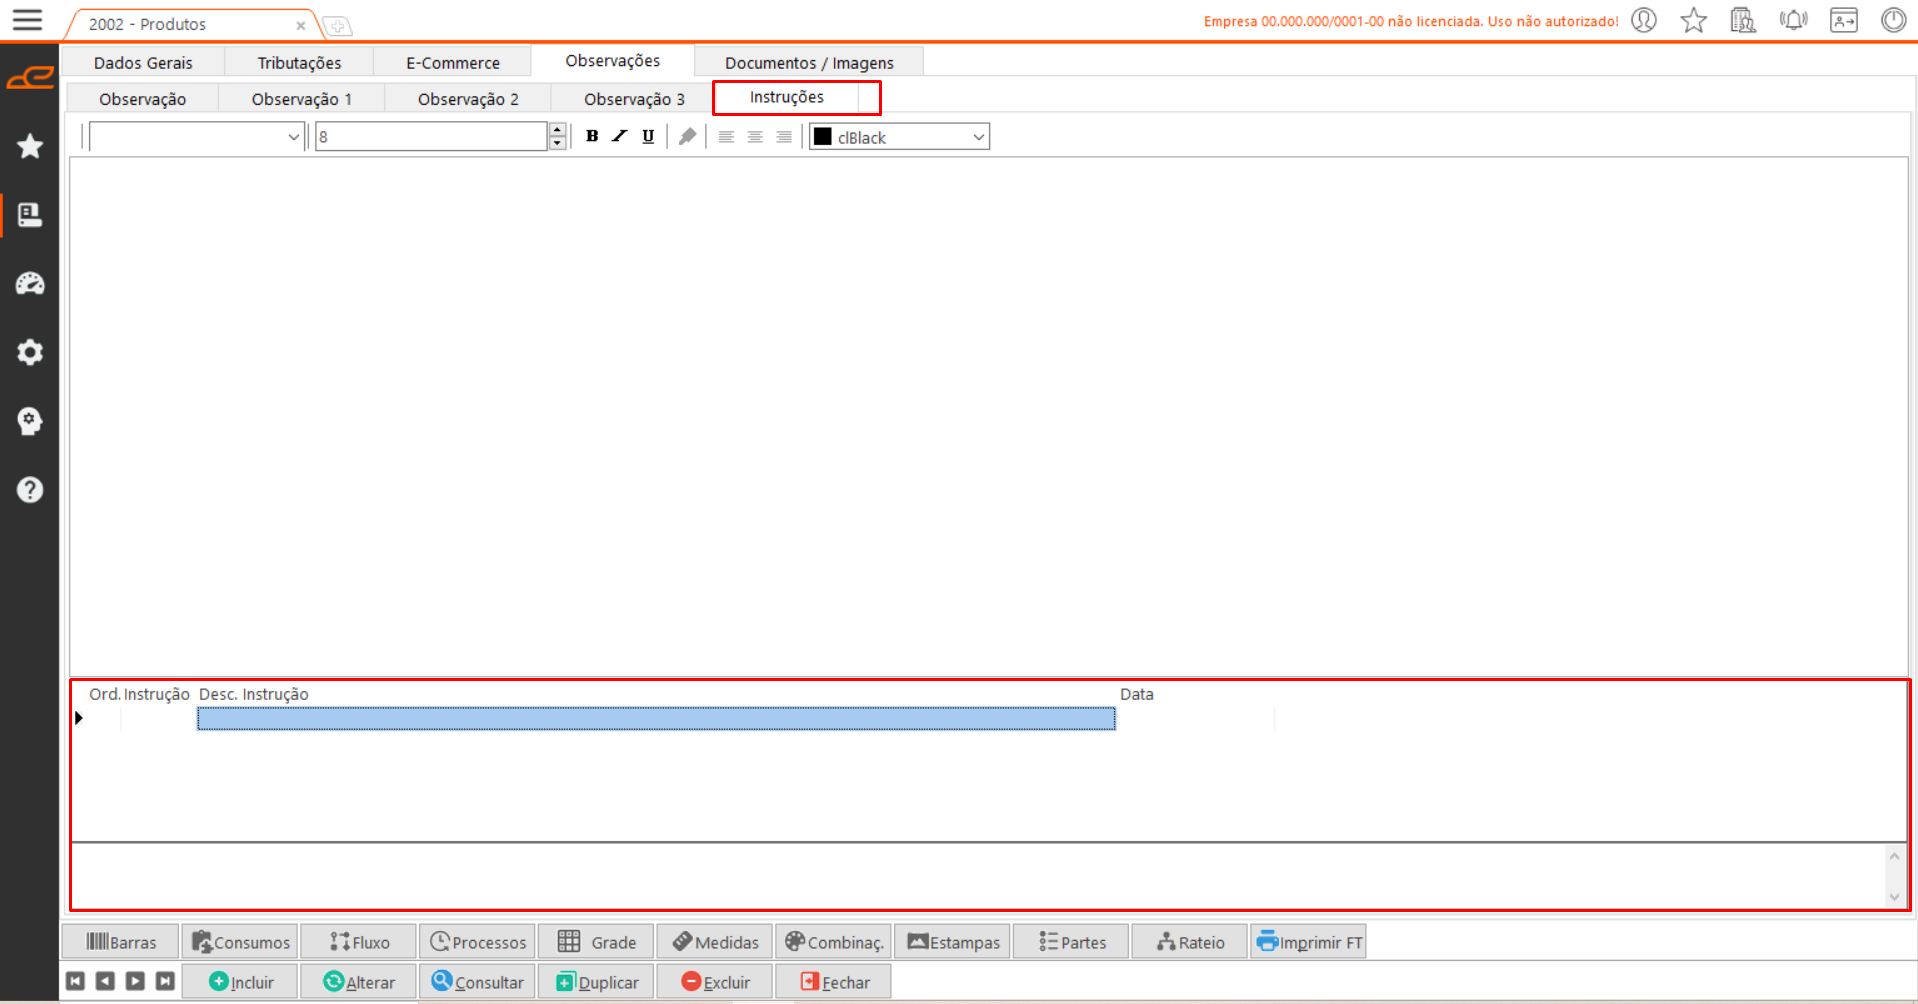The image size is (1918, 1004).
Task: Click the Desc. Instrução highlighted cell
Action: (655, 718)
